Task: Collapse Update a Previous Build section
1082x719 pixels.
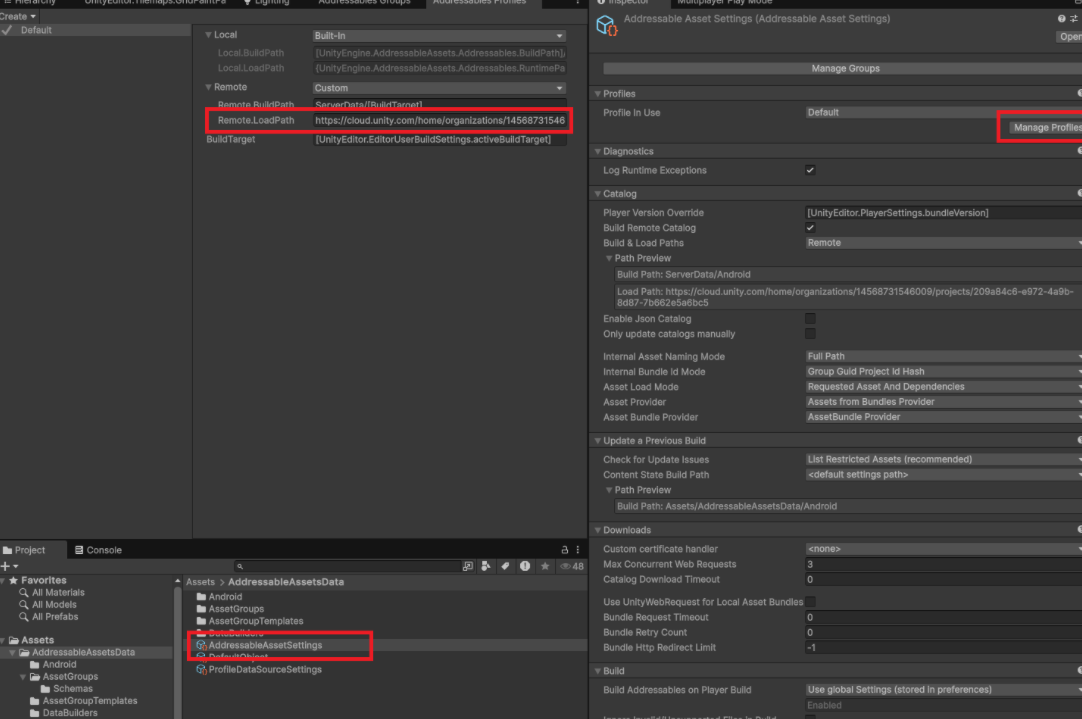Action: (598, 441)
